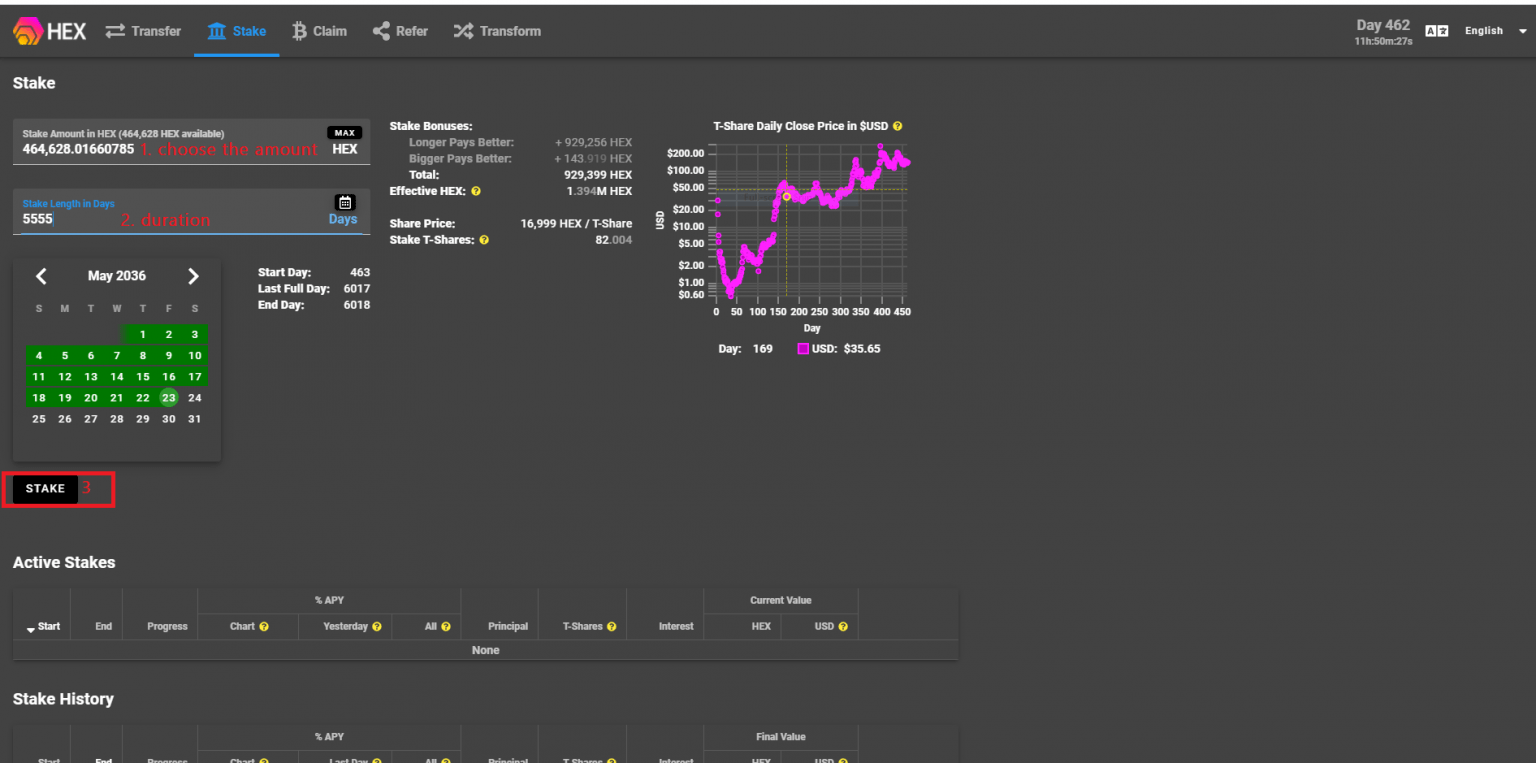Open help icon next to Effective HEX
The image size is (1536, 763).
pos(476,191)
